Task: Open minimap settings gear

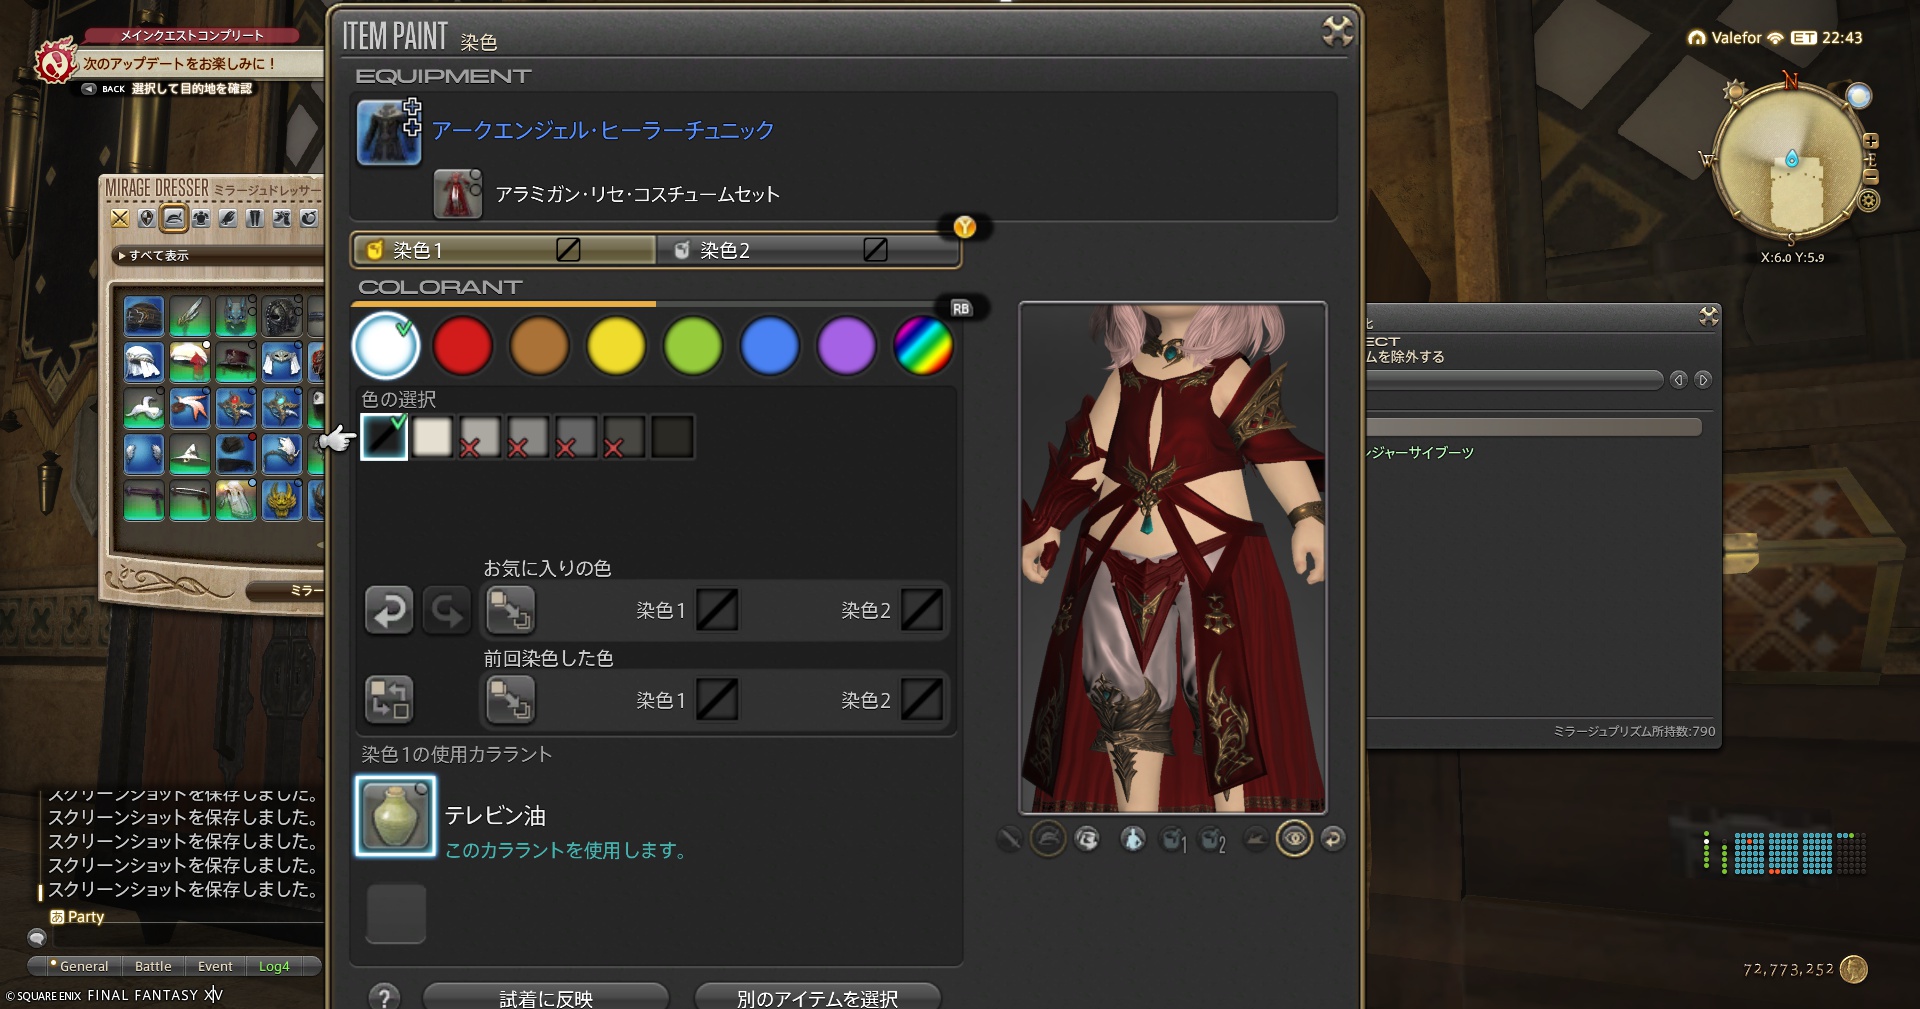Action: (x=1868, y=201)
